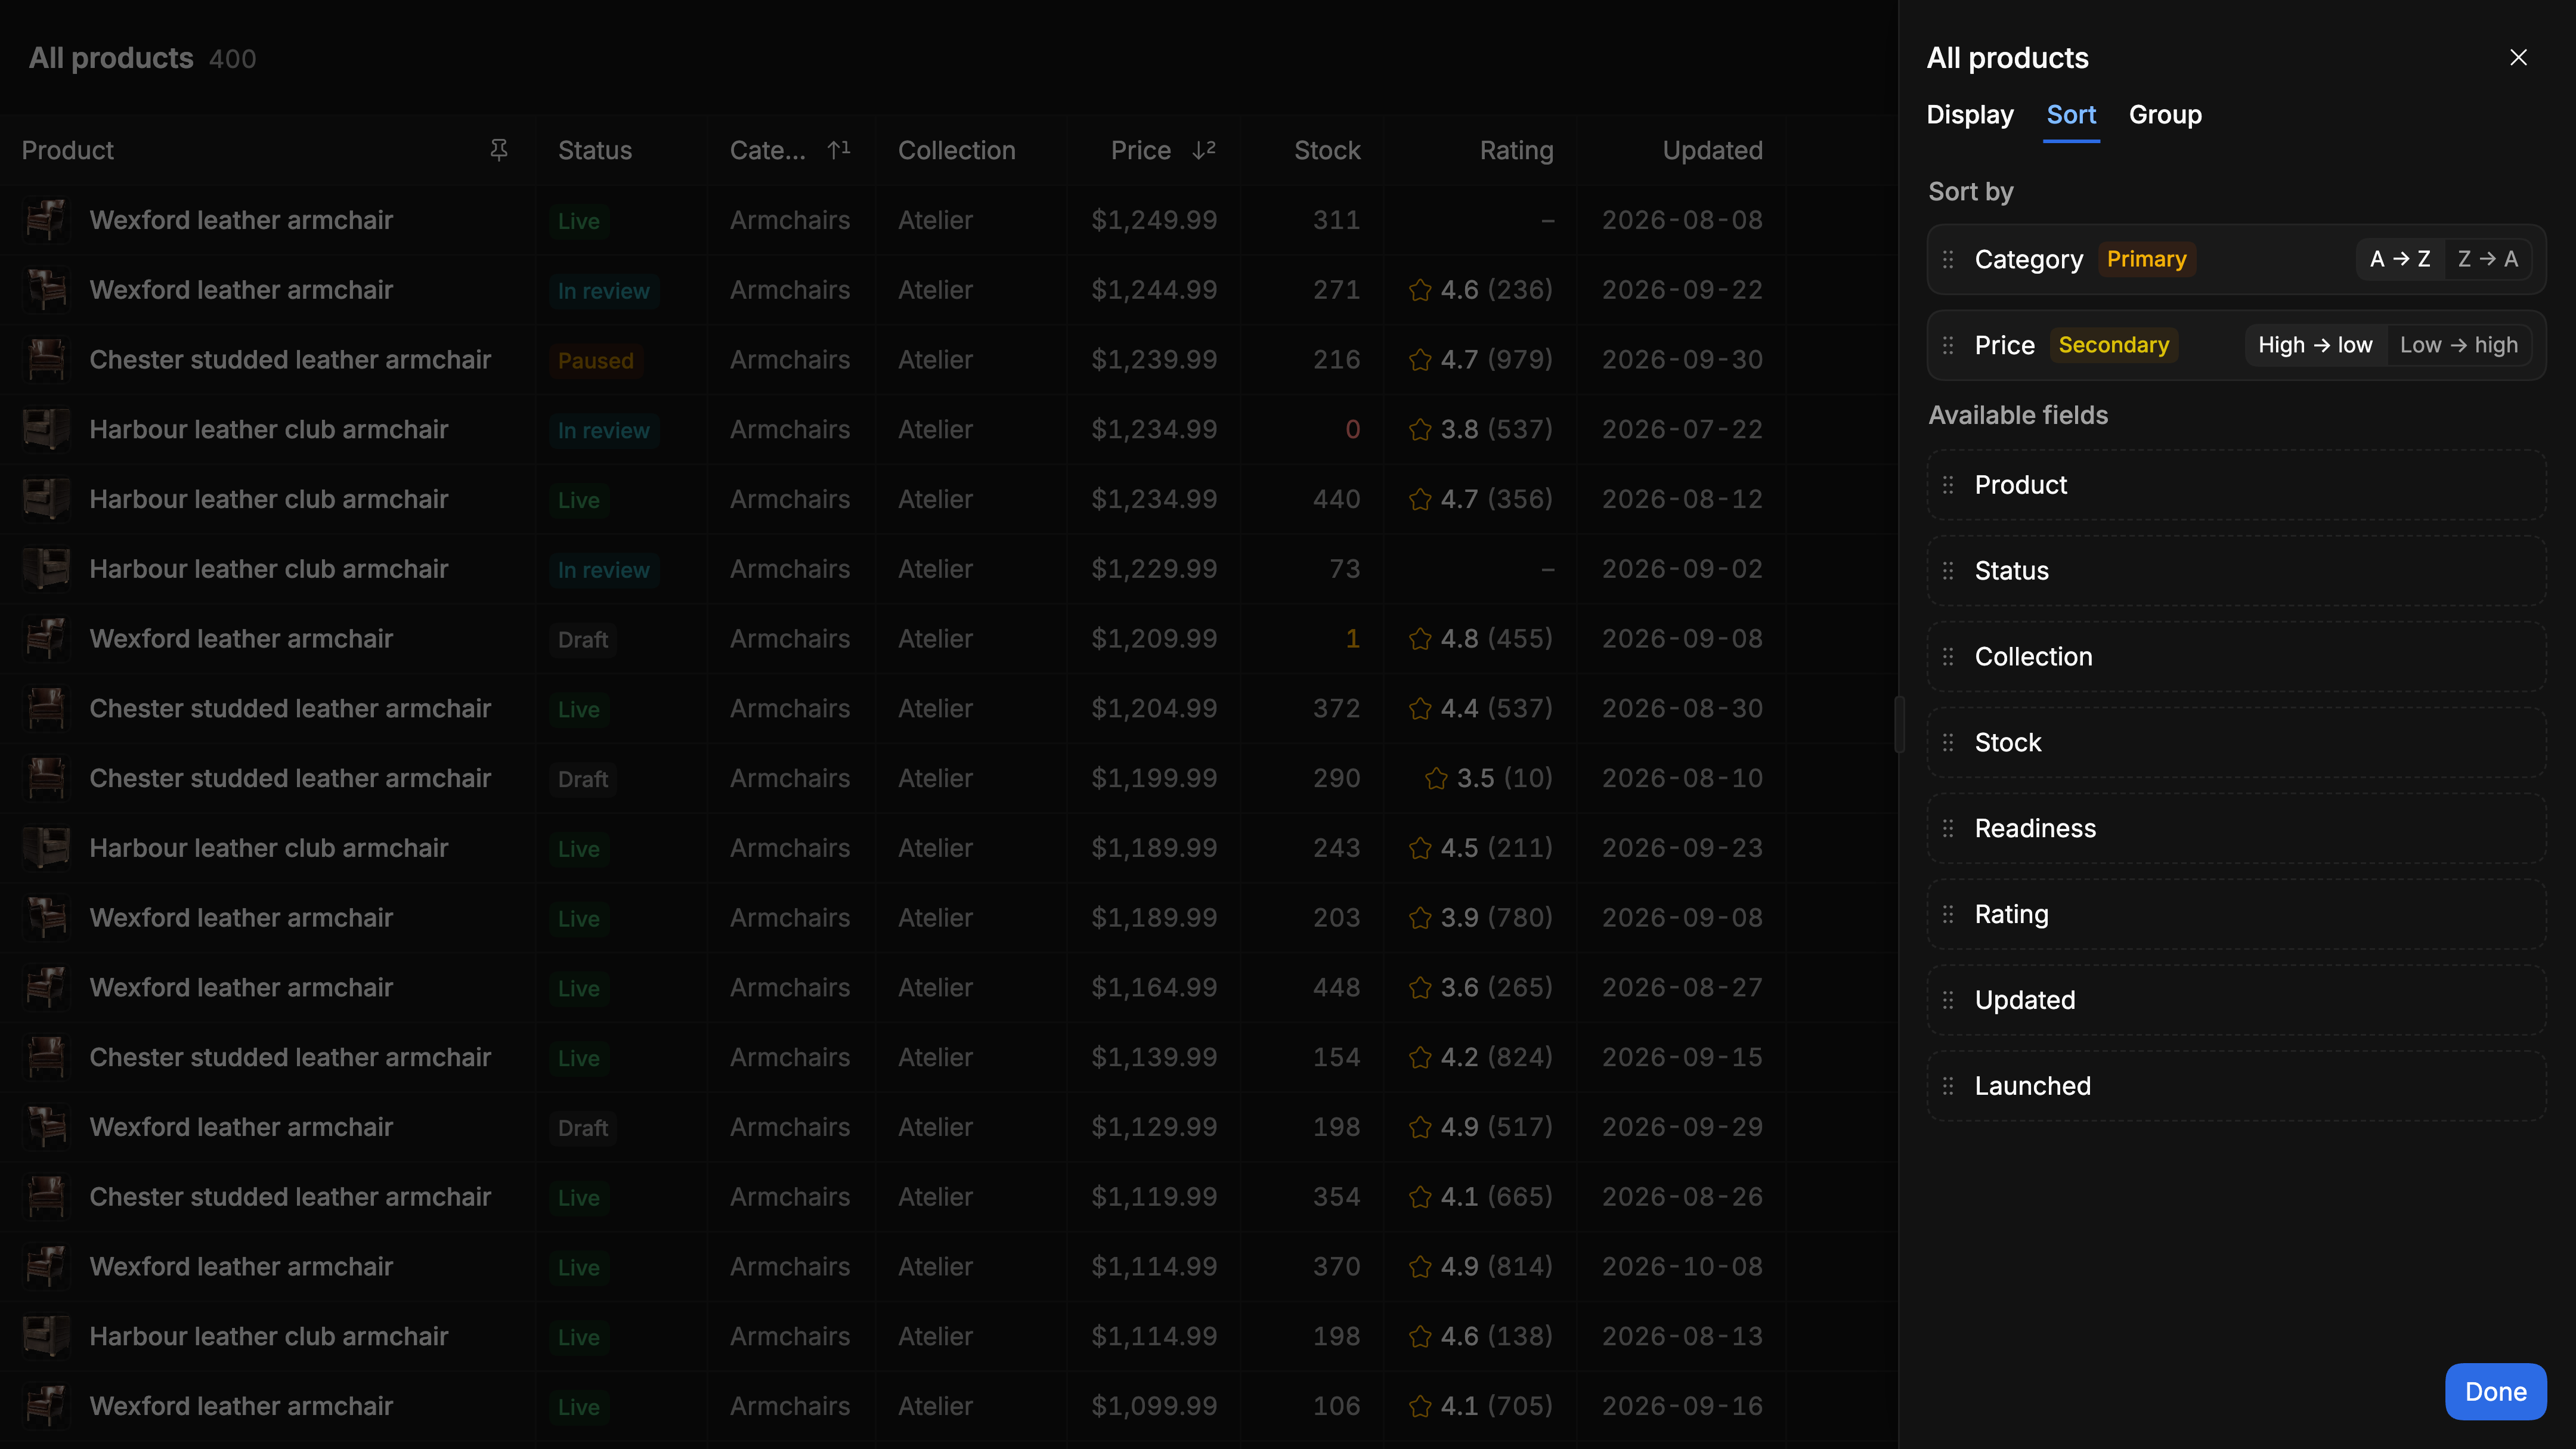Grab the Category sort drag handle
Image resolution: width=2576 pixels, height=1449 pixels.
click(x=1948, y=260)
